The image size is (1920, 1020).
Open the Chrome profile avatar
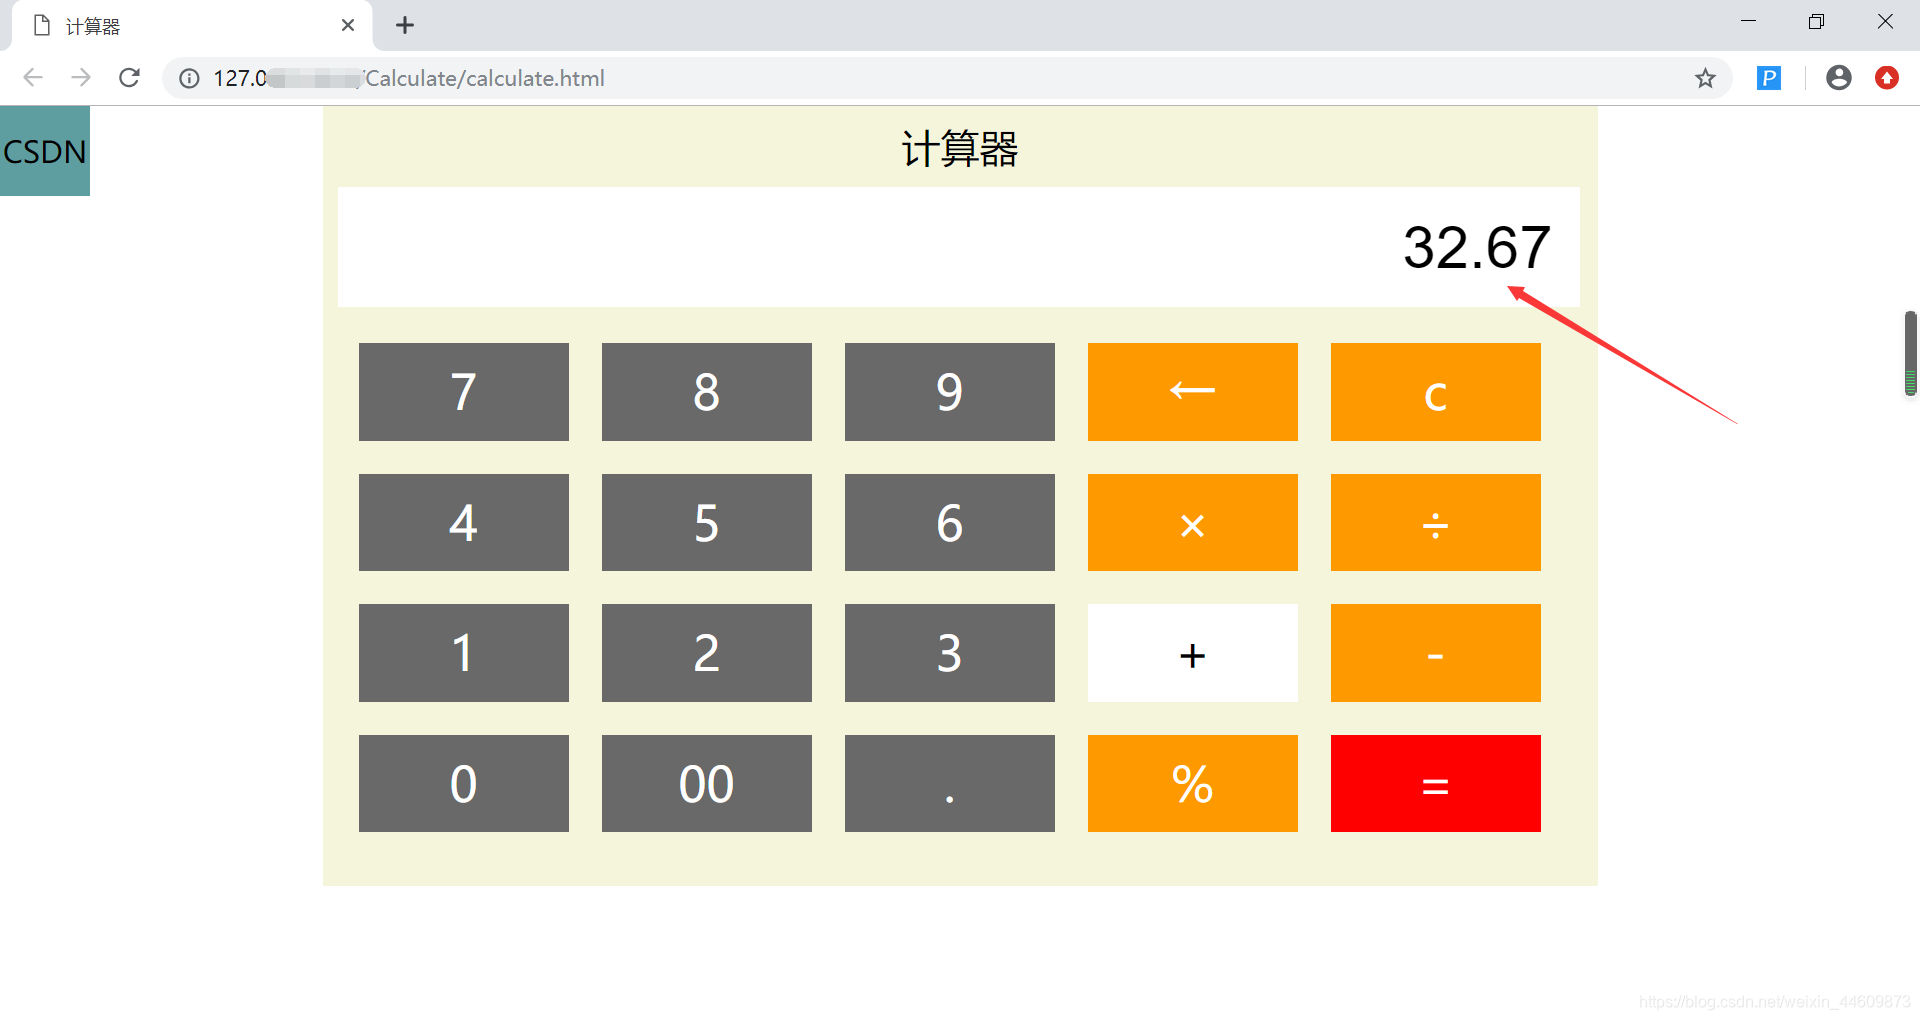1838,78
